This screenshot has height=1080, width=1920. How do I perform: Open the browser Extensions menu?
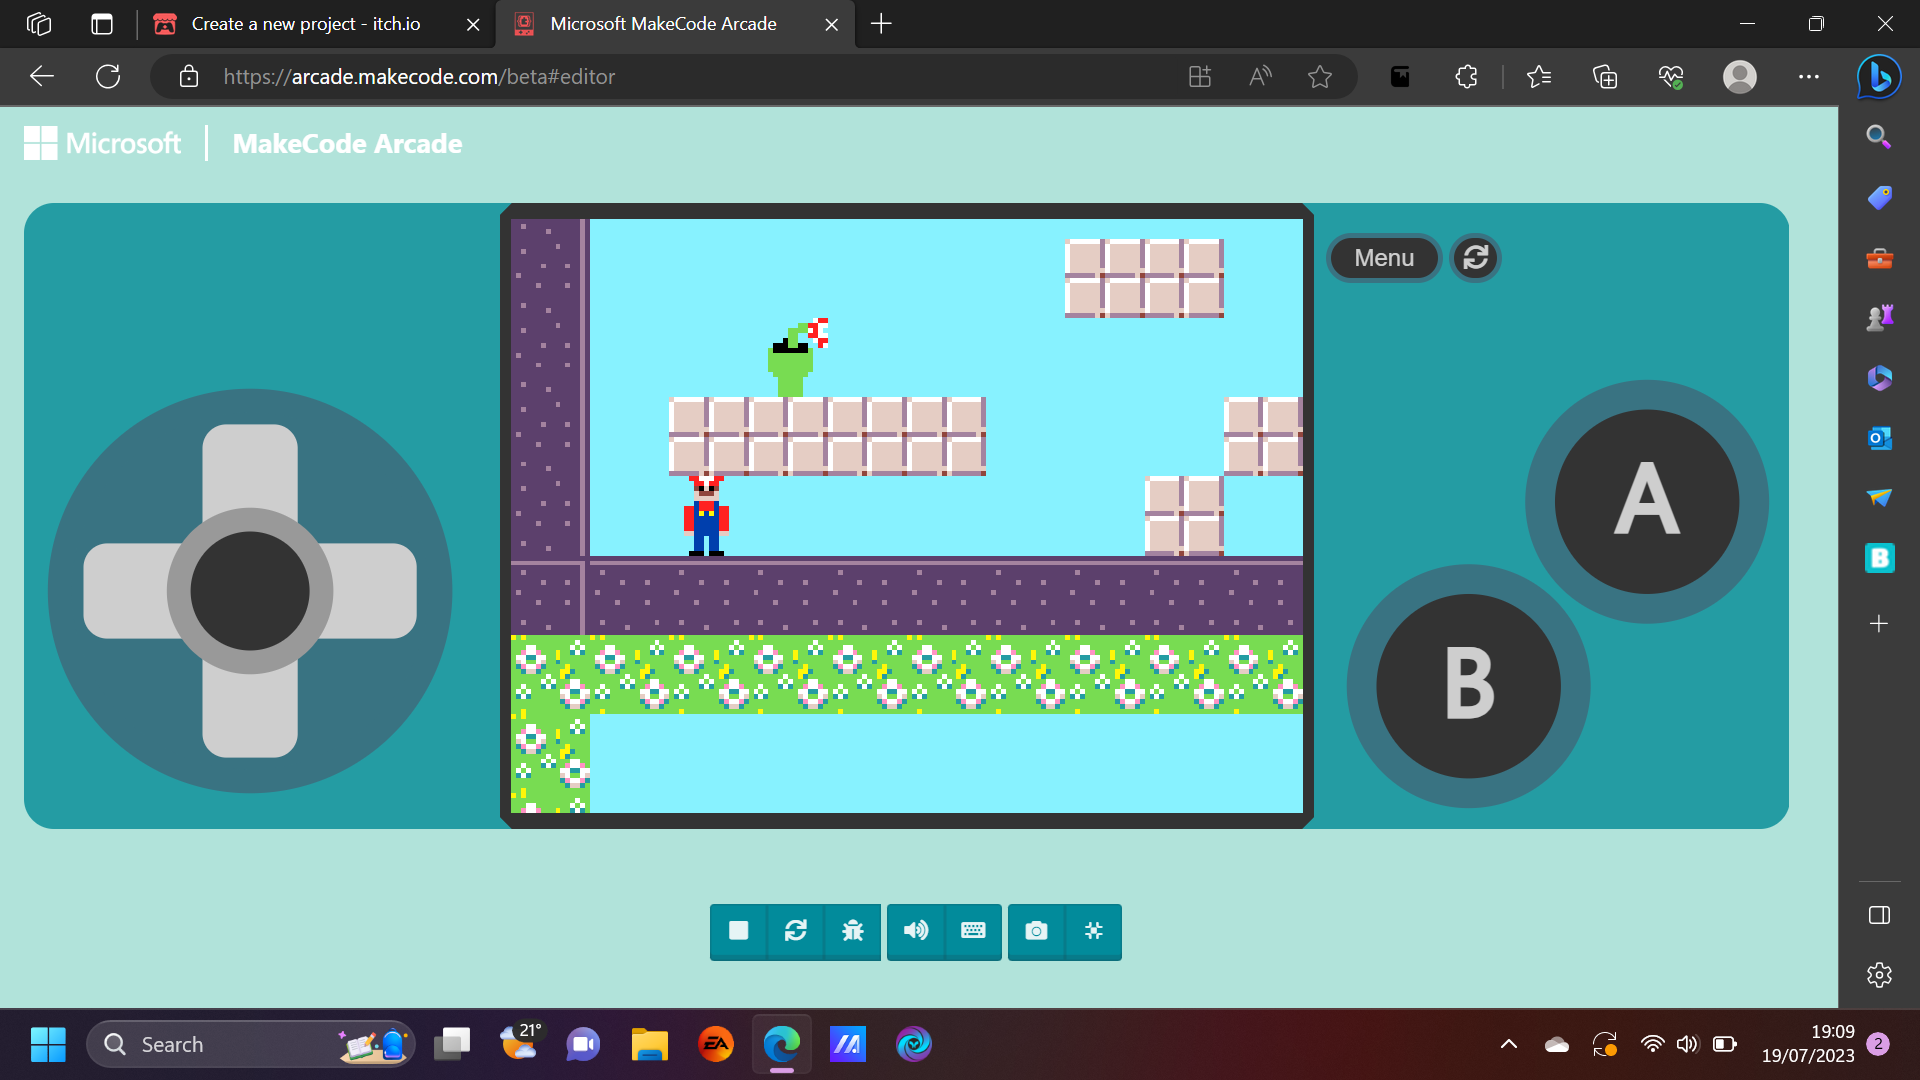1466,76
